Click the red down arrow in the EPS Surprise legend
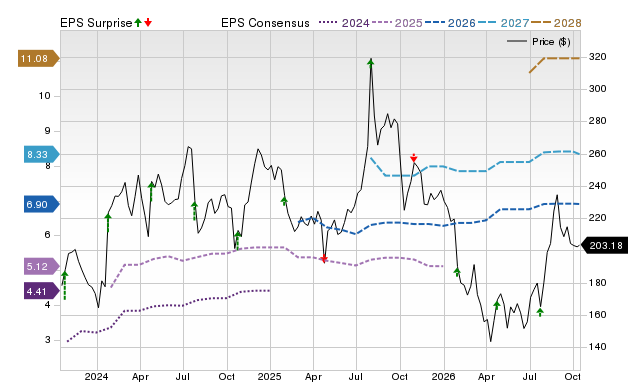Image resolution: width=640 pixels, height=382 pixels. [x=148, y=22]
